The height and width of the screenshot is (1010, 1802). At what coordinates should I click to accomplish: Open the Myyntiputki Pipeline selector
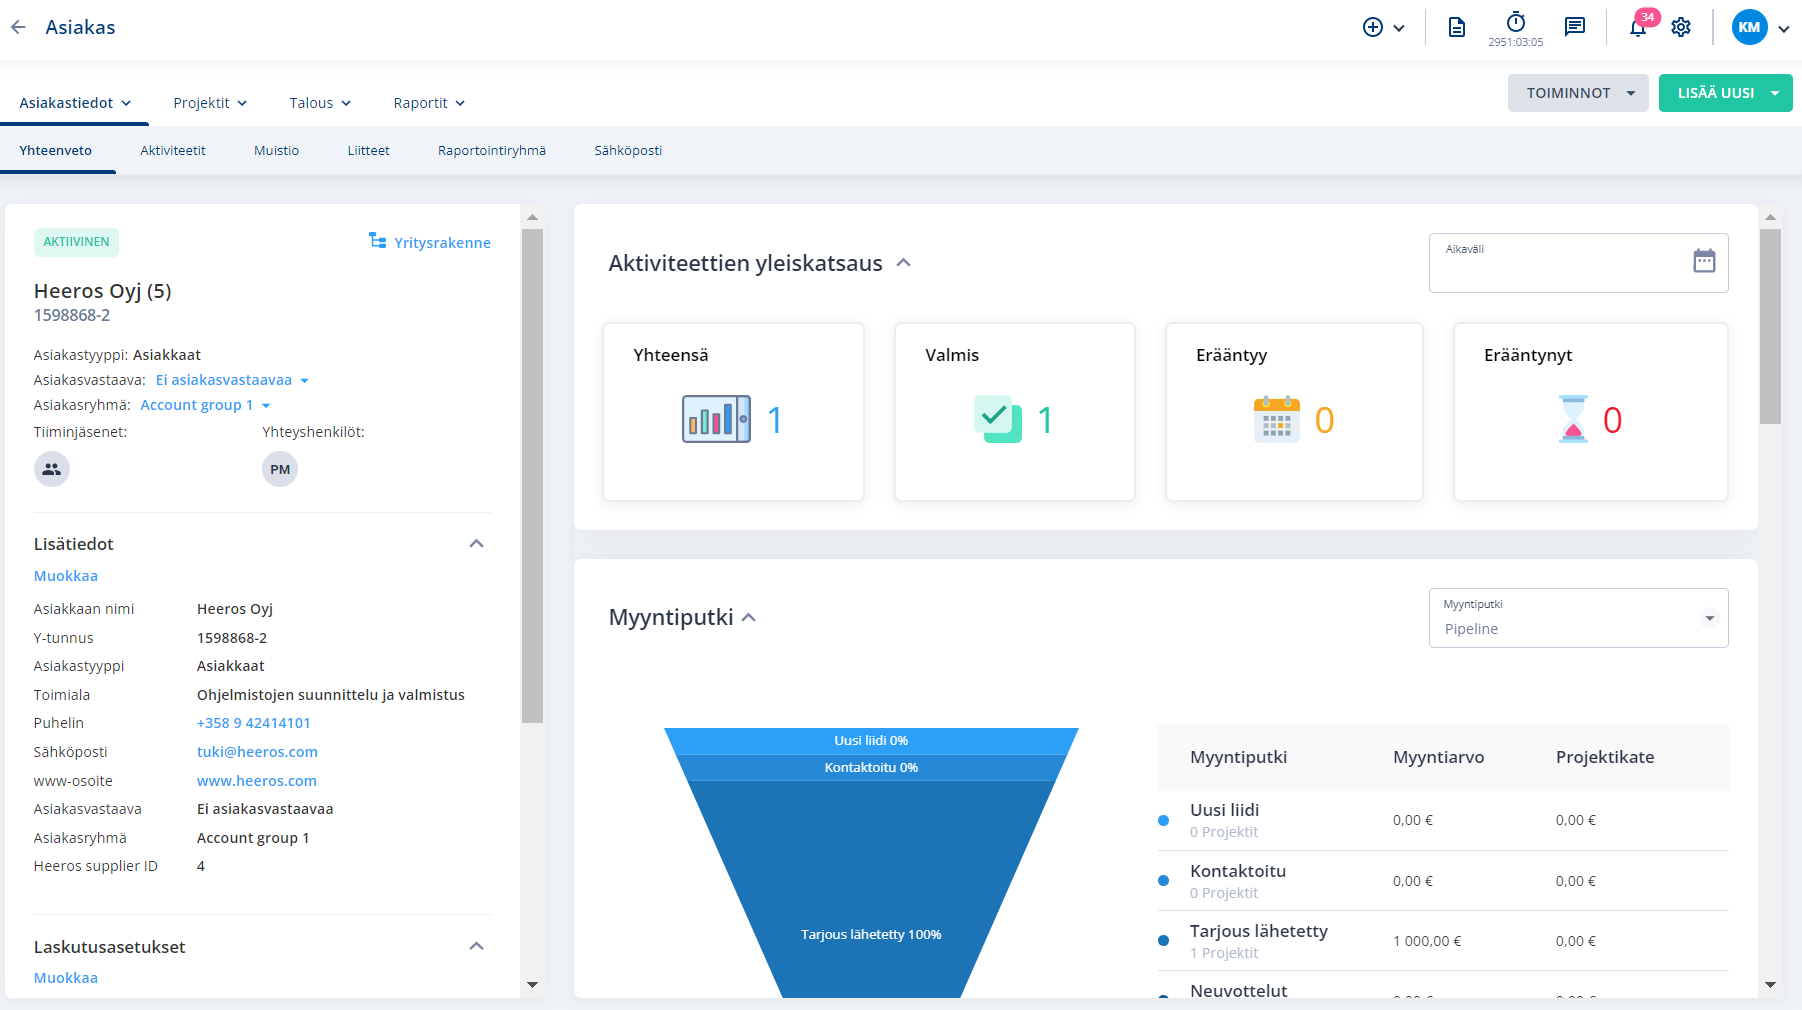tap(1578, 618)
